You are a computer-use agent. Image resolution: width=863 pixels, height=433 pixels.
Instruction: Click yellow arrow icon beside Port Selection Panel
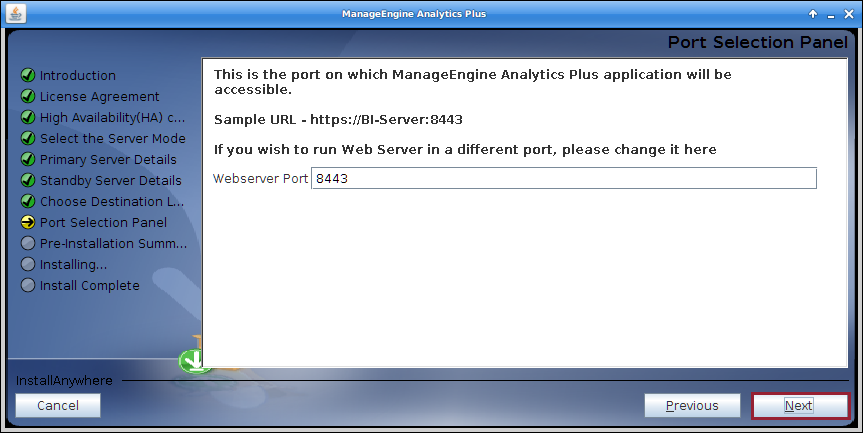pos(28,222)
